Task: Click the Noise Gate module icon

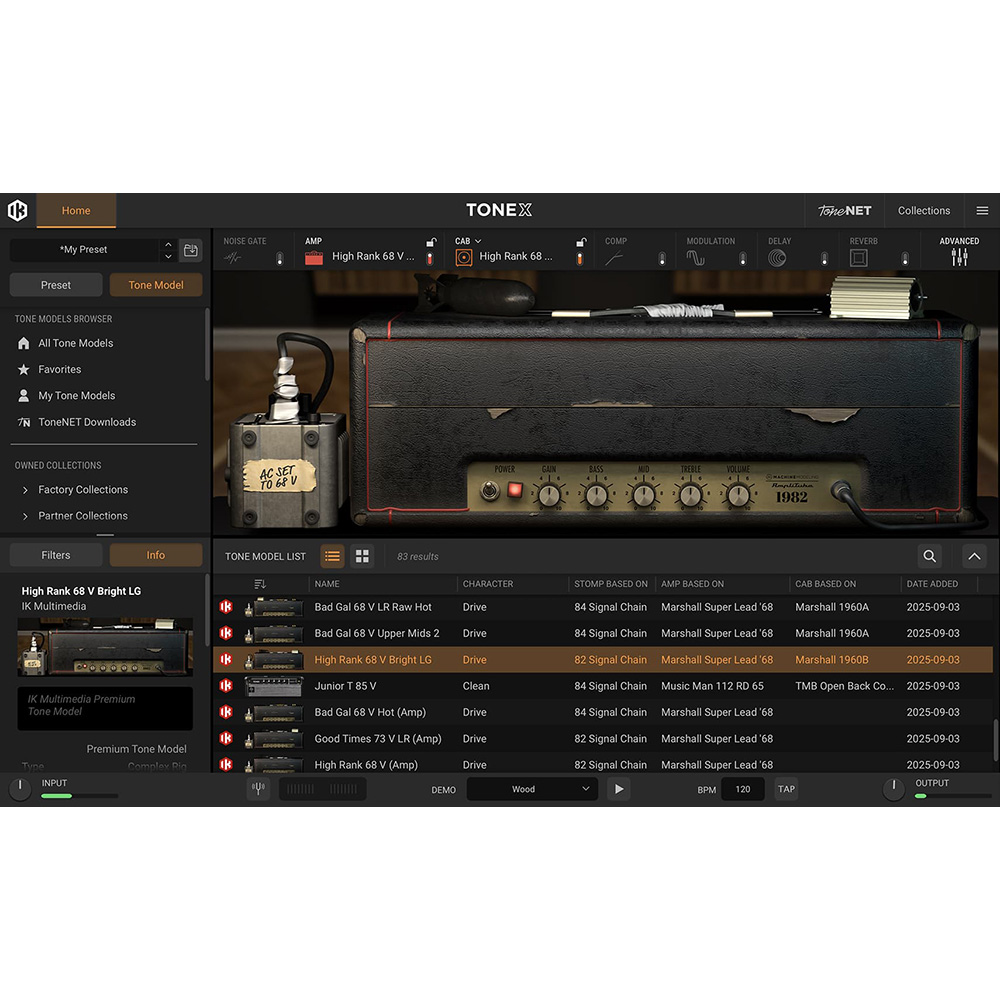Action: pyautogui.click(x=233, y=258)
